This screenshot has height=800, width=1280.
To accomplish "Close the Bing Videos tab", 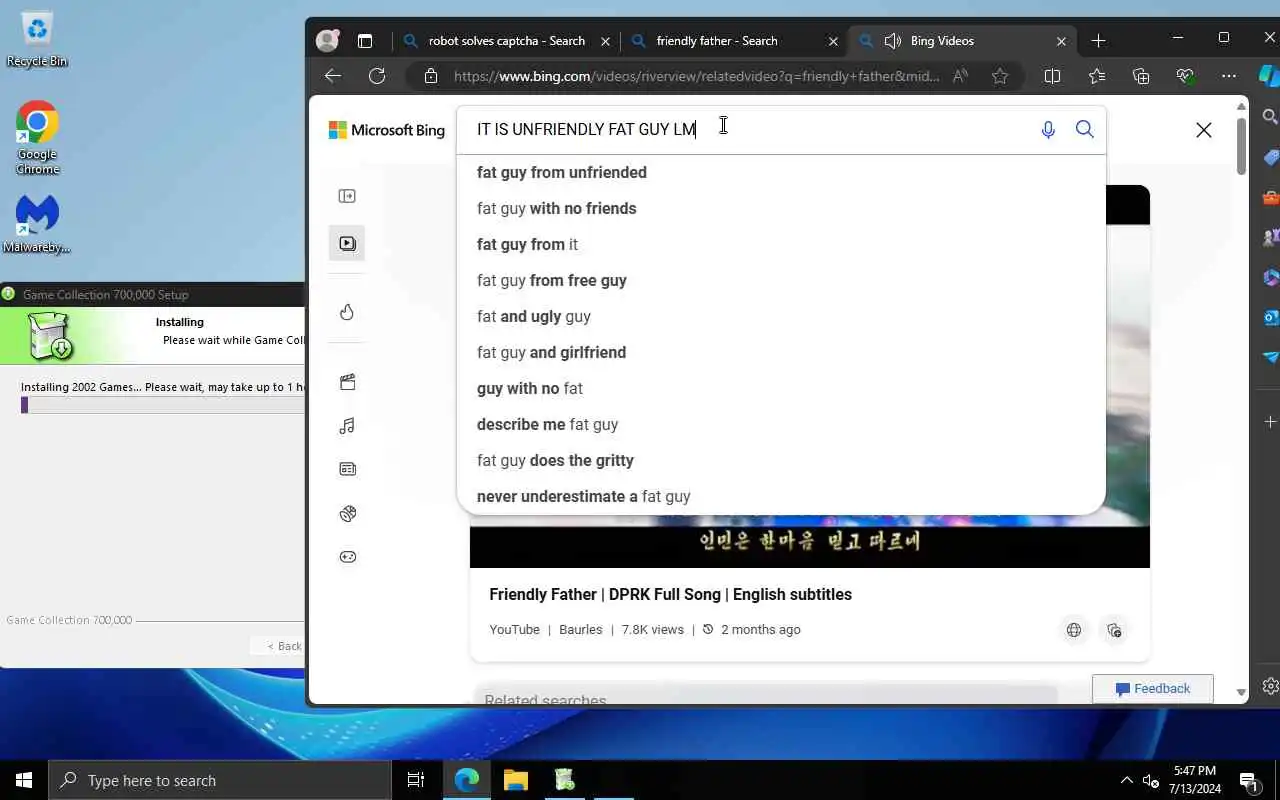I will pos(1061,41).
